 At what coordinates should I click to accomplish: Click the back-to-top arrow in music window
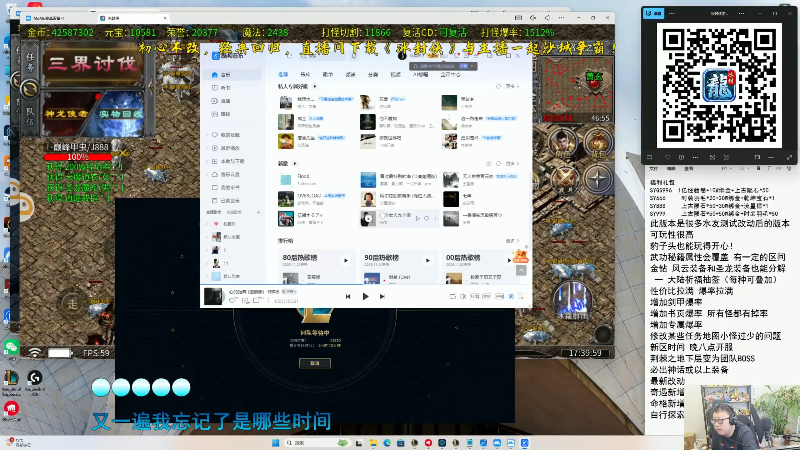(521, 271)
